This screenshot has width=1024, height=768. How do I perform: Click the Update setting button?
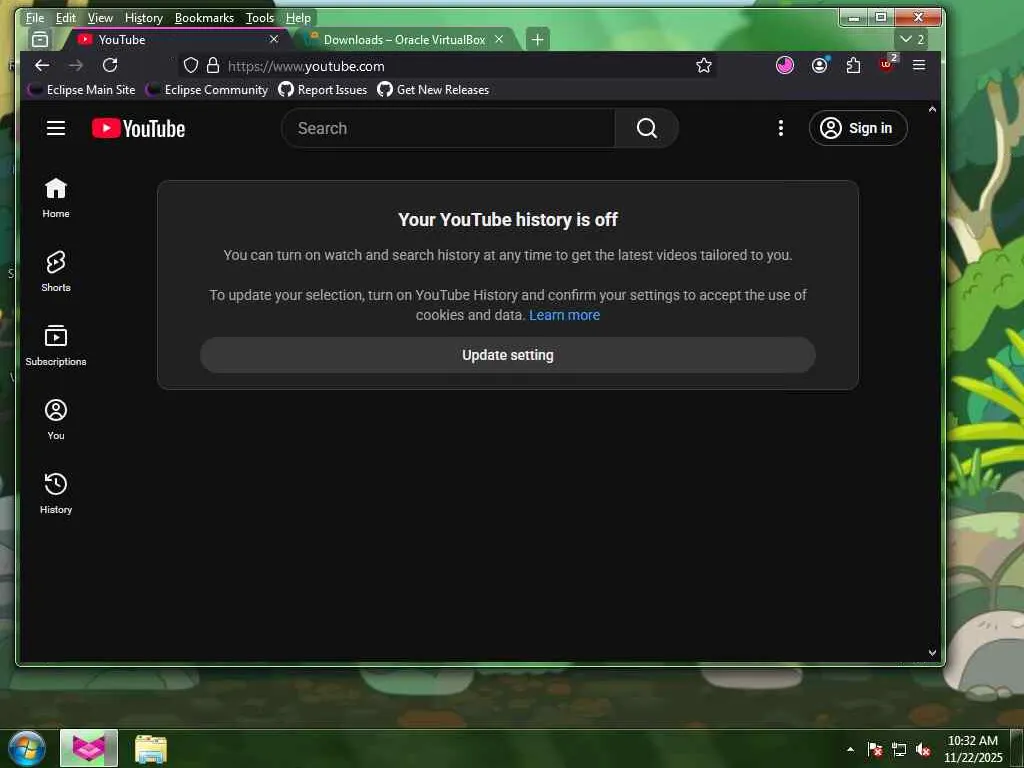tap(507, 355)
